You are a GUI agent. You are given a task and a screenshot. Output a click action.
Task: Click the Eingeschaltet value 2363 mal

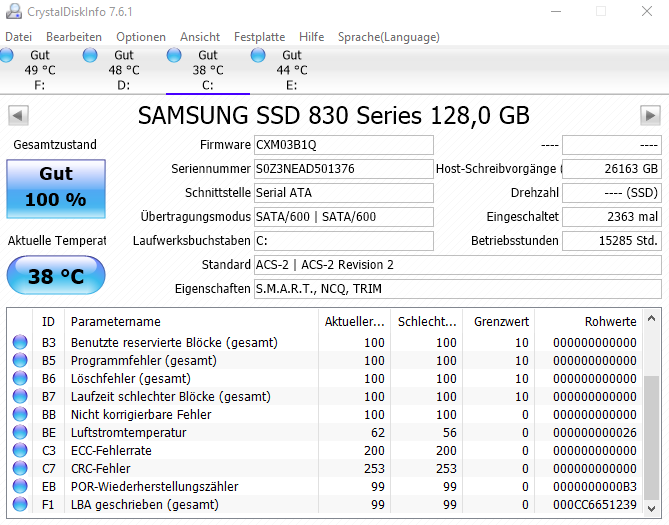[x=612, y=217]
